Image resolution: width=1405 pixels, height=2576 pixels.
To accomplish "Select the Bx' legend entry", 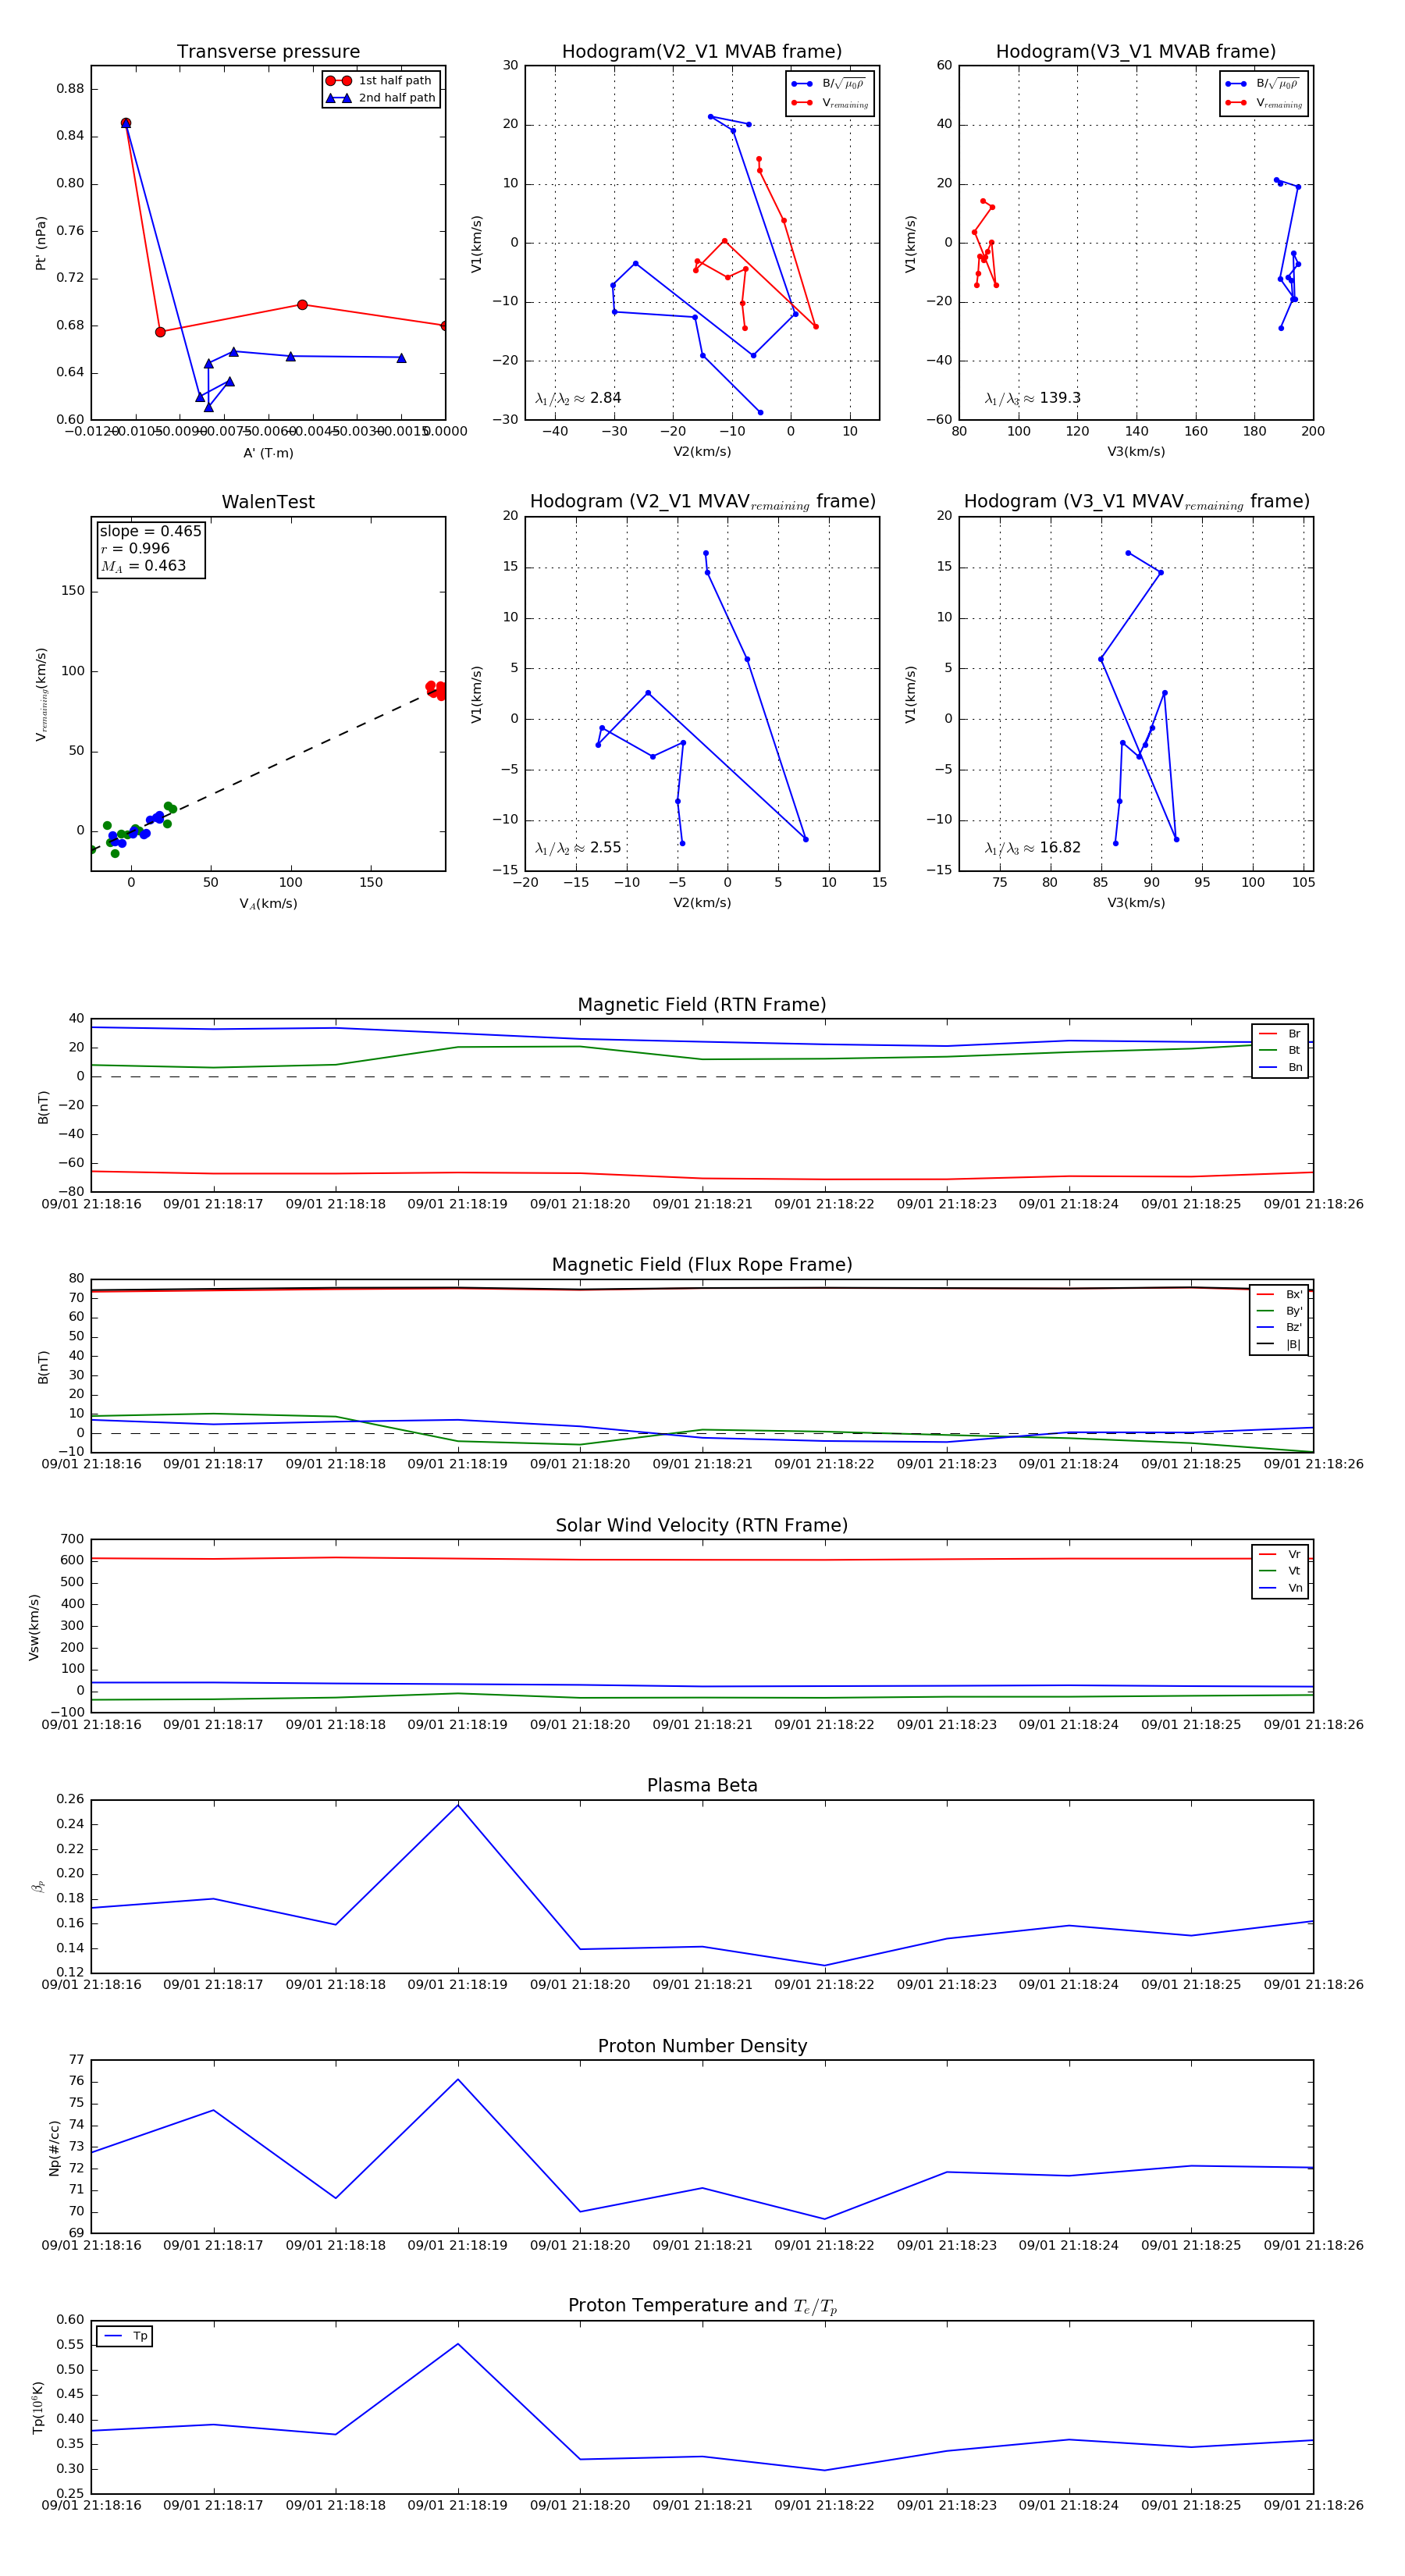I will (x=1279, y=1294).
